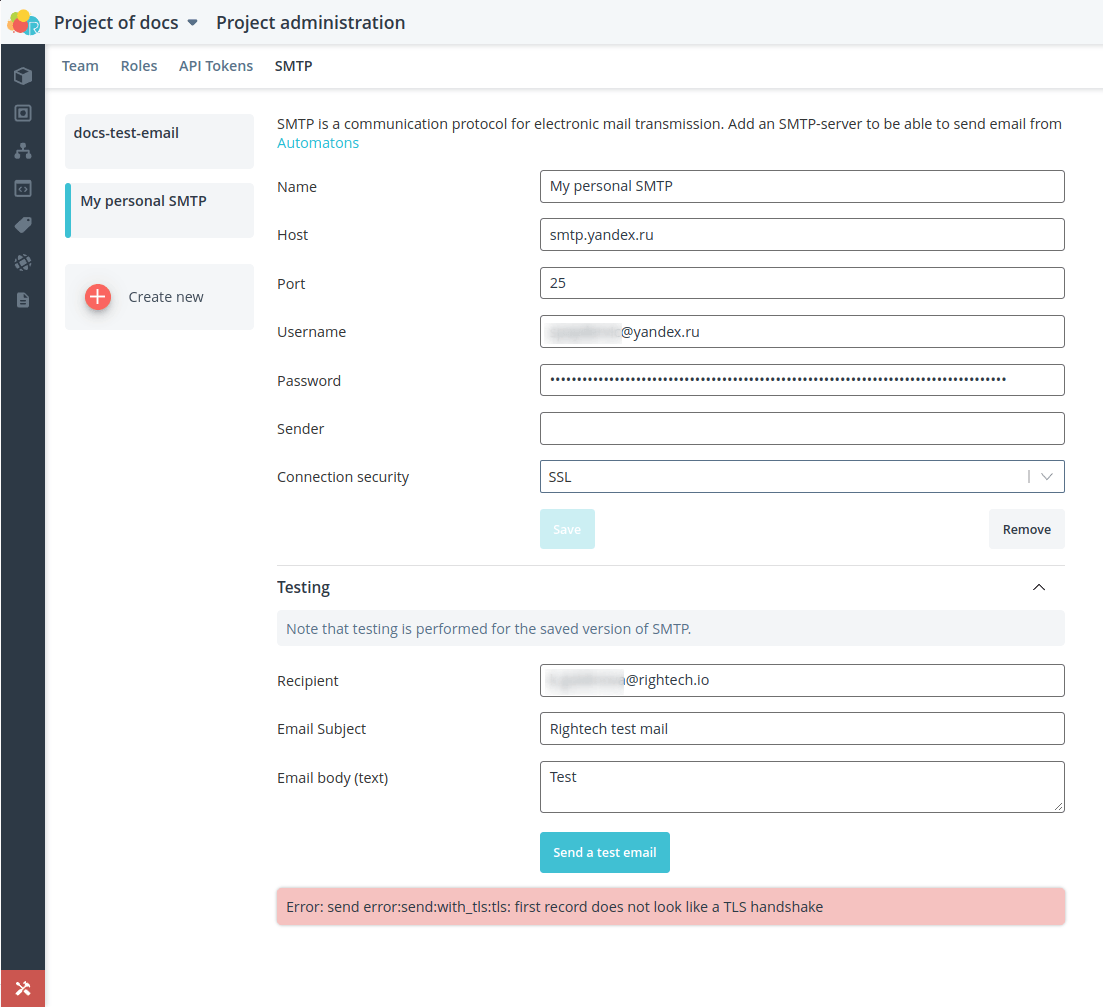Open the hierarchy tree icon in sidebar

click(x=23, y=150)
